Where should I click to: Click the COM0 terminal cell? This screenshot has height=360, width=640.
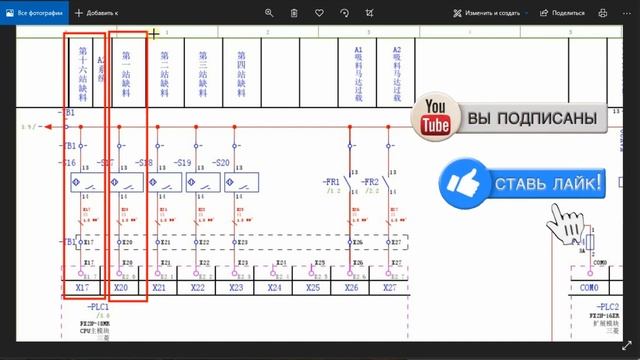coord(589,288)
